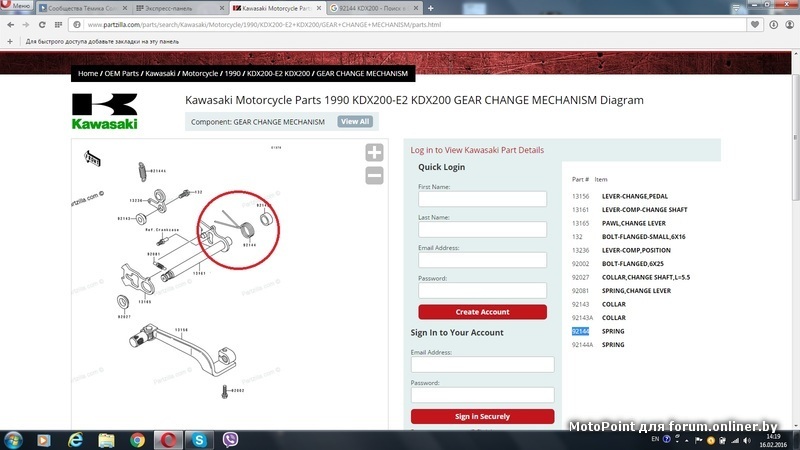Click the Sign In Securely button
The image size is (800, 450).
[x=482, y=416]
